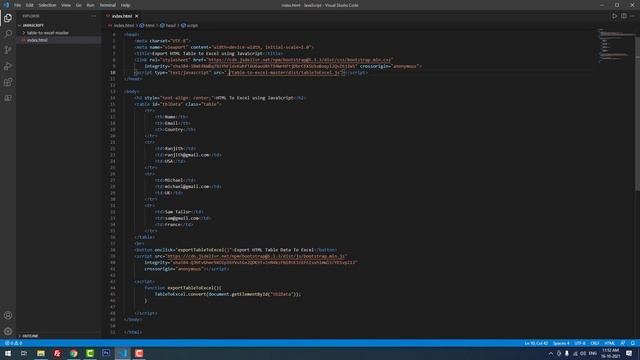The width and height of the screenshot is (640, 360).
Task: Change indentation via Spaces: 4
Action: [561, 343]
